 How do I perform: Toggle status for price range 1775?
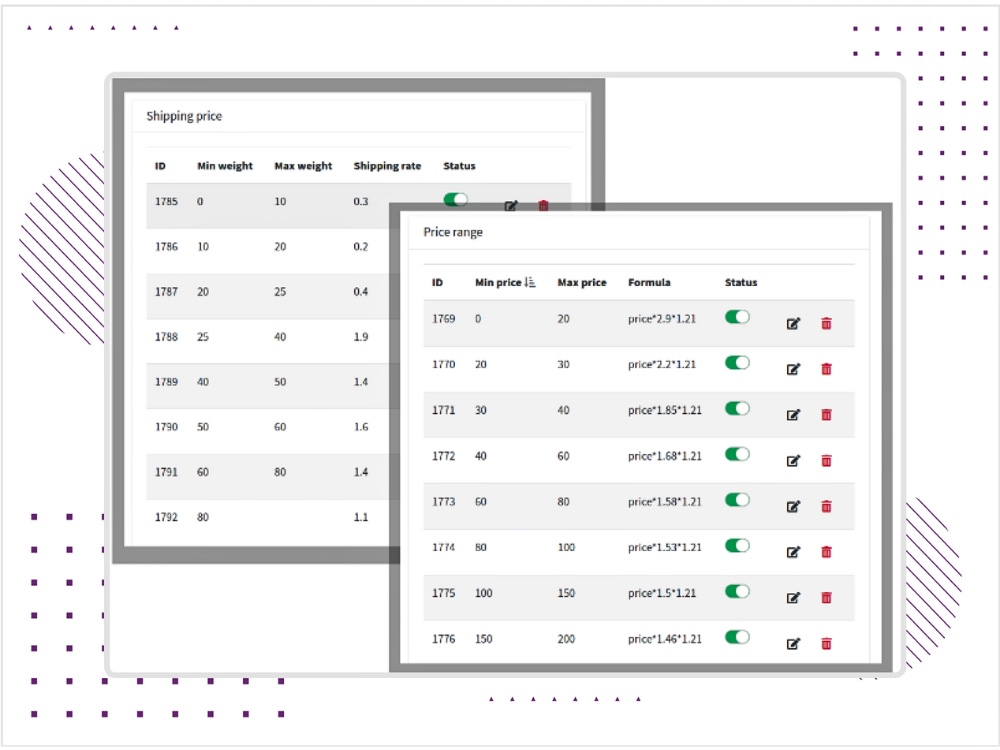tap(737, 591)
